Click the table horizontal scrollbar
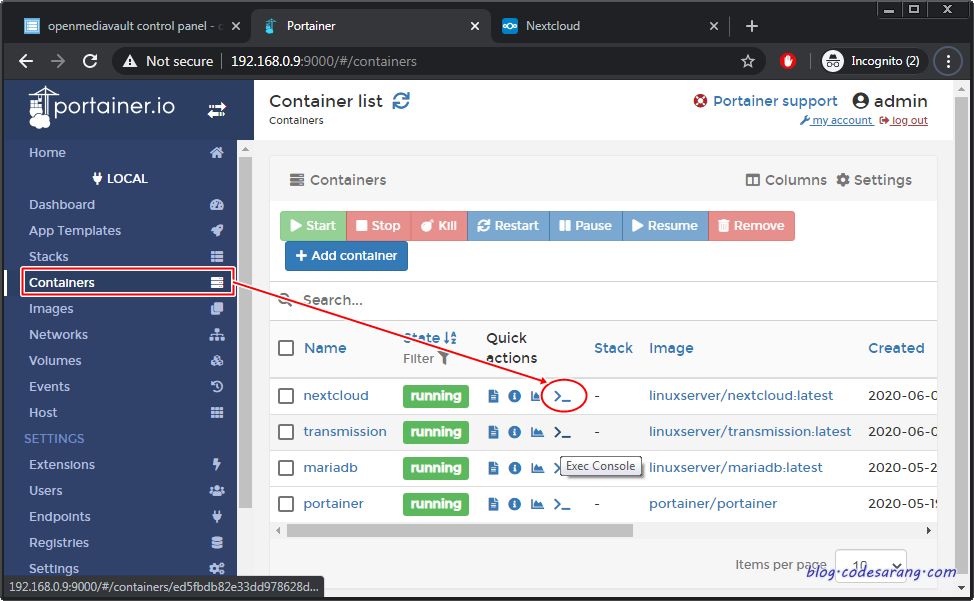The image size is (974, 601). coord(460,531)
